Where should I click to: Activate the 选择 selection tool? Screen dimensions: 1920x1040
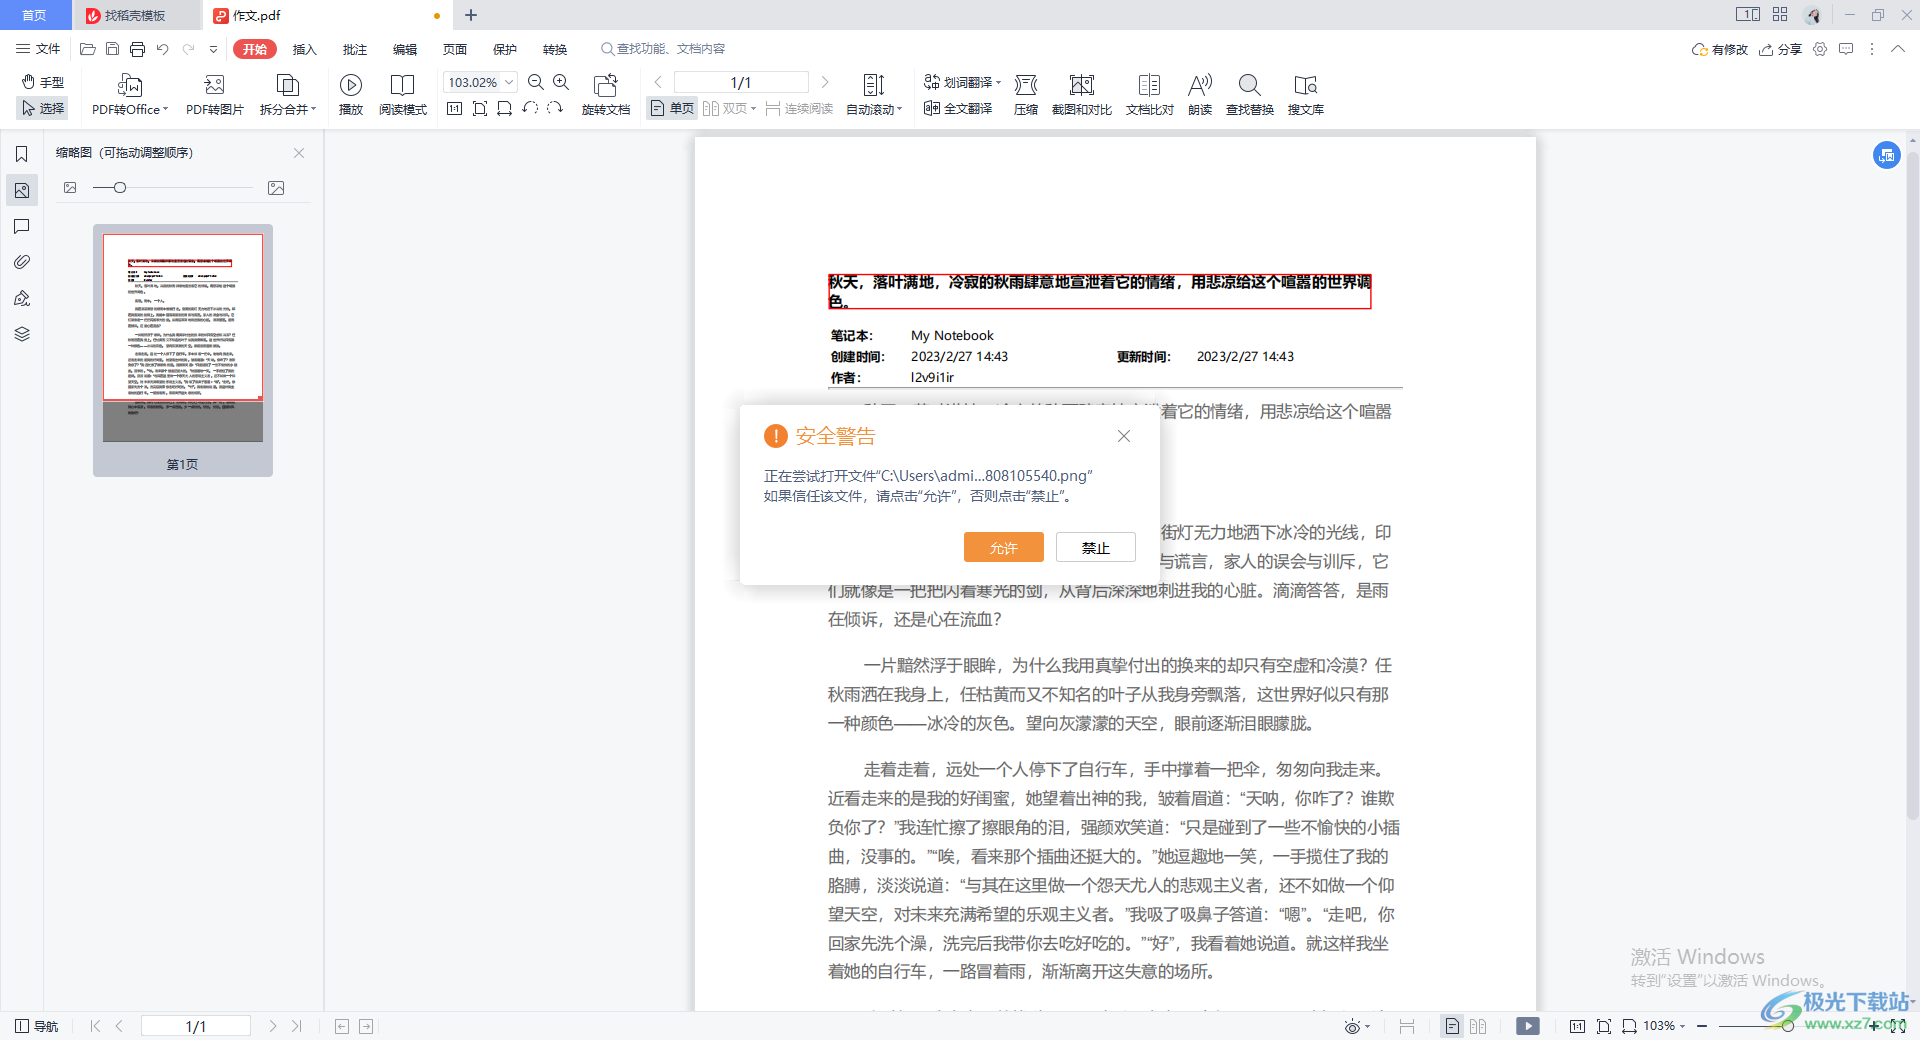pos(43,108)
